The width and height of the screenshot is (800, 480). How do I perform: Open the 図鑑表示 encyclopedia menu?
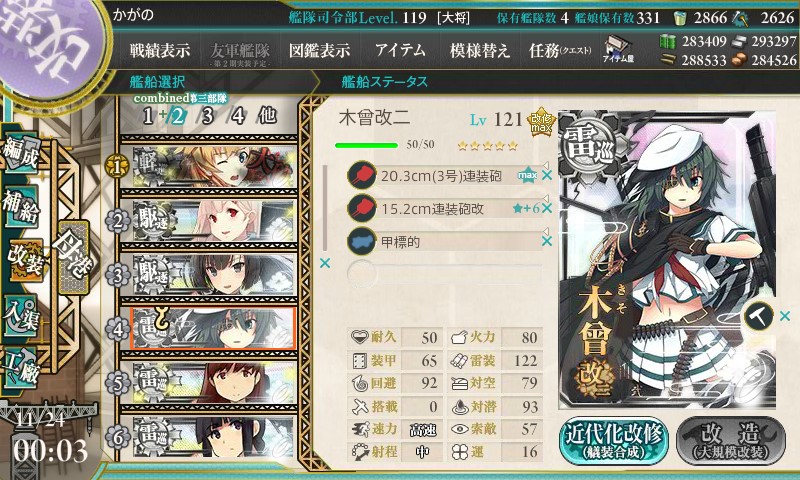tap(319, 50)
